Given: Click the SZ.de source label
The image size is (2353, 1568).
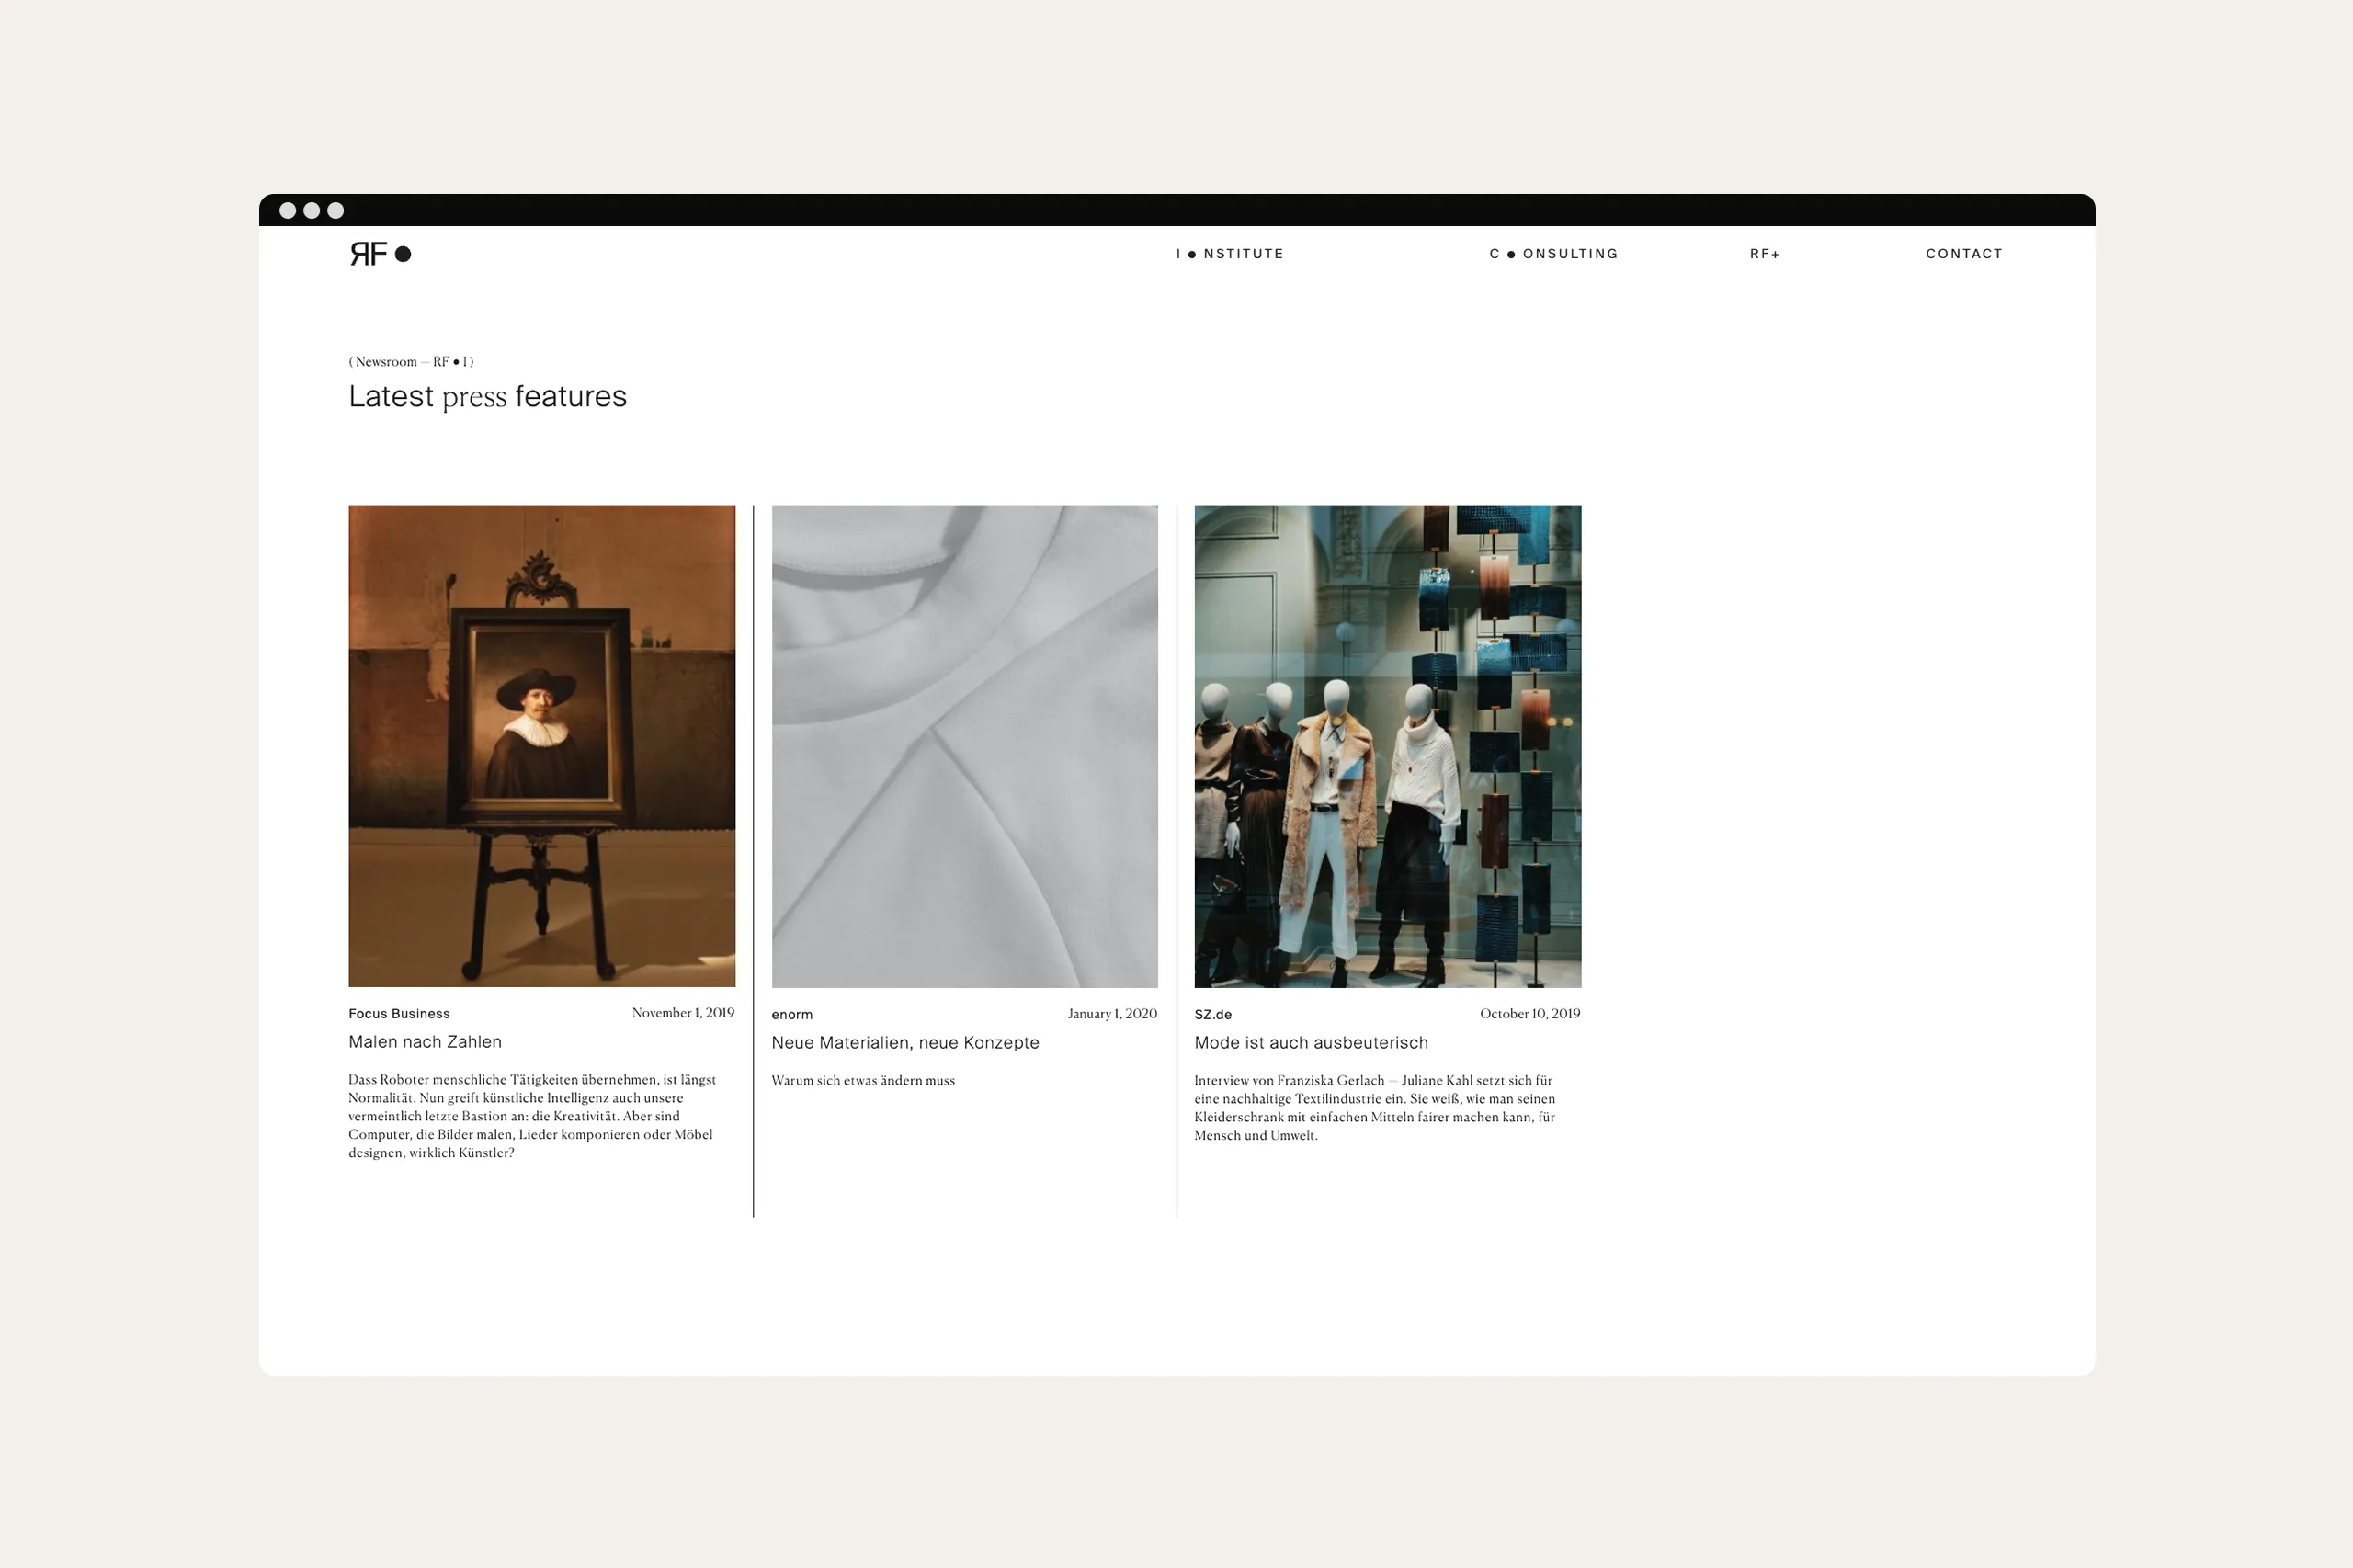Looking at the screenshot, I should point(1212,1013).
